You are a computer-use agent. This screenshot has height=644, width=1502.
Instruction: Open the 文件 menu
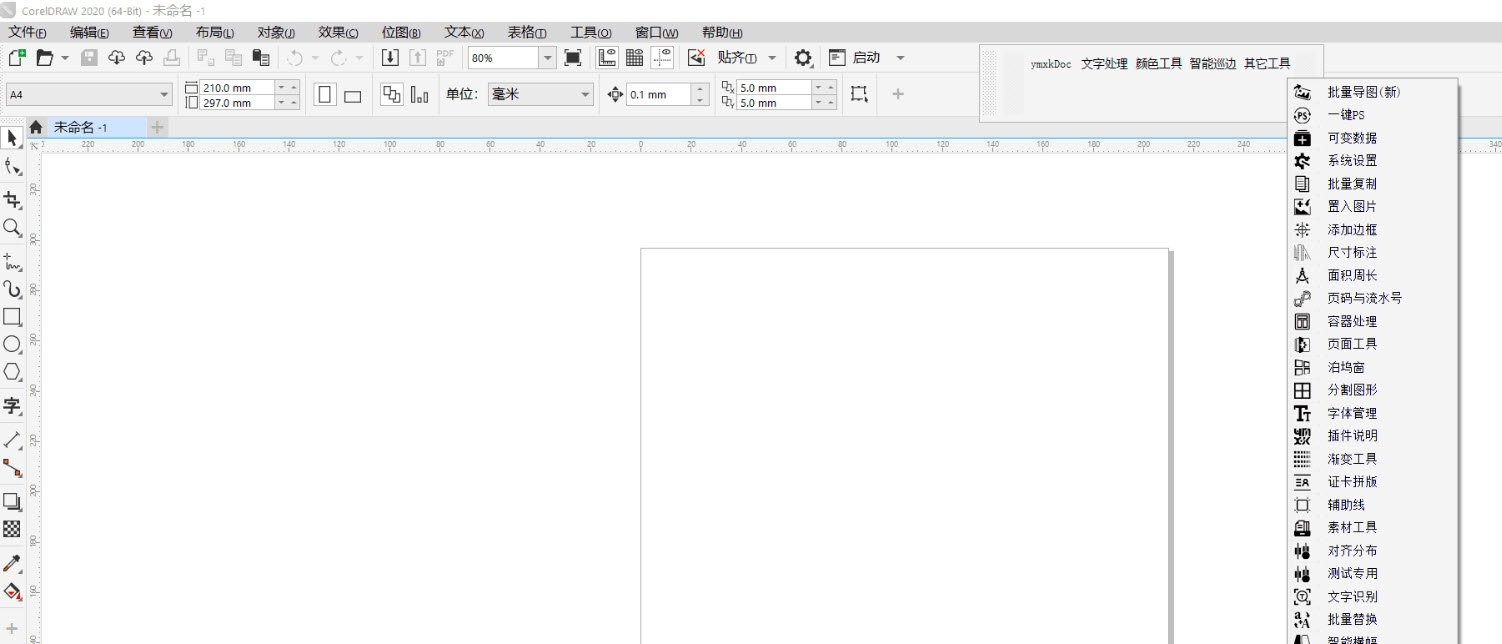[27, 31]
